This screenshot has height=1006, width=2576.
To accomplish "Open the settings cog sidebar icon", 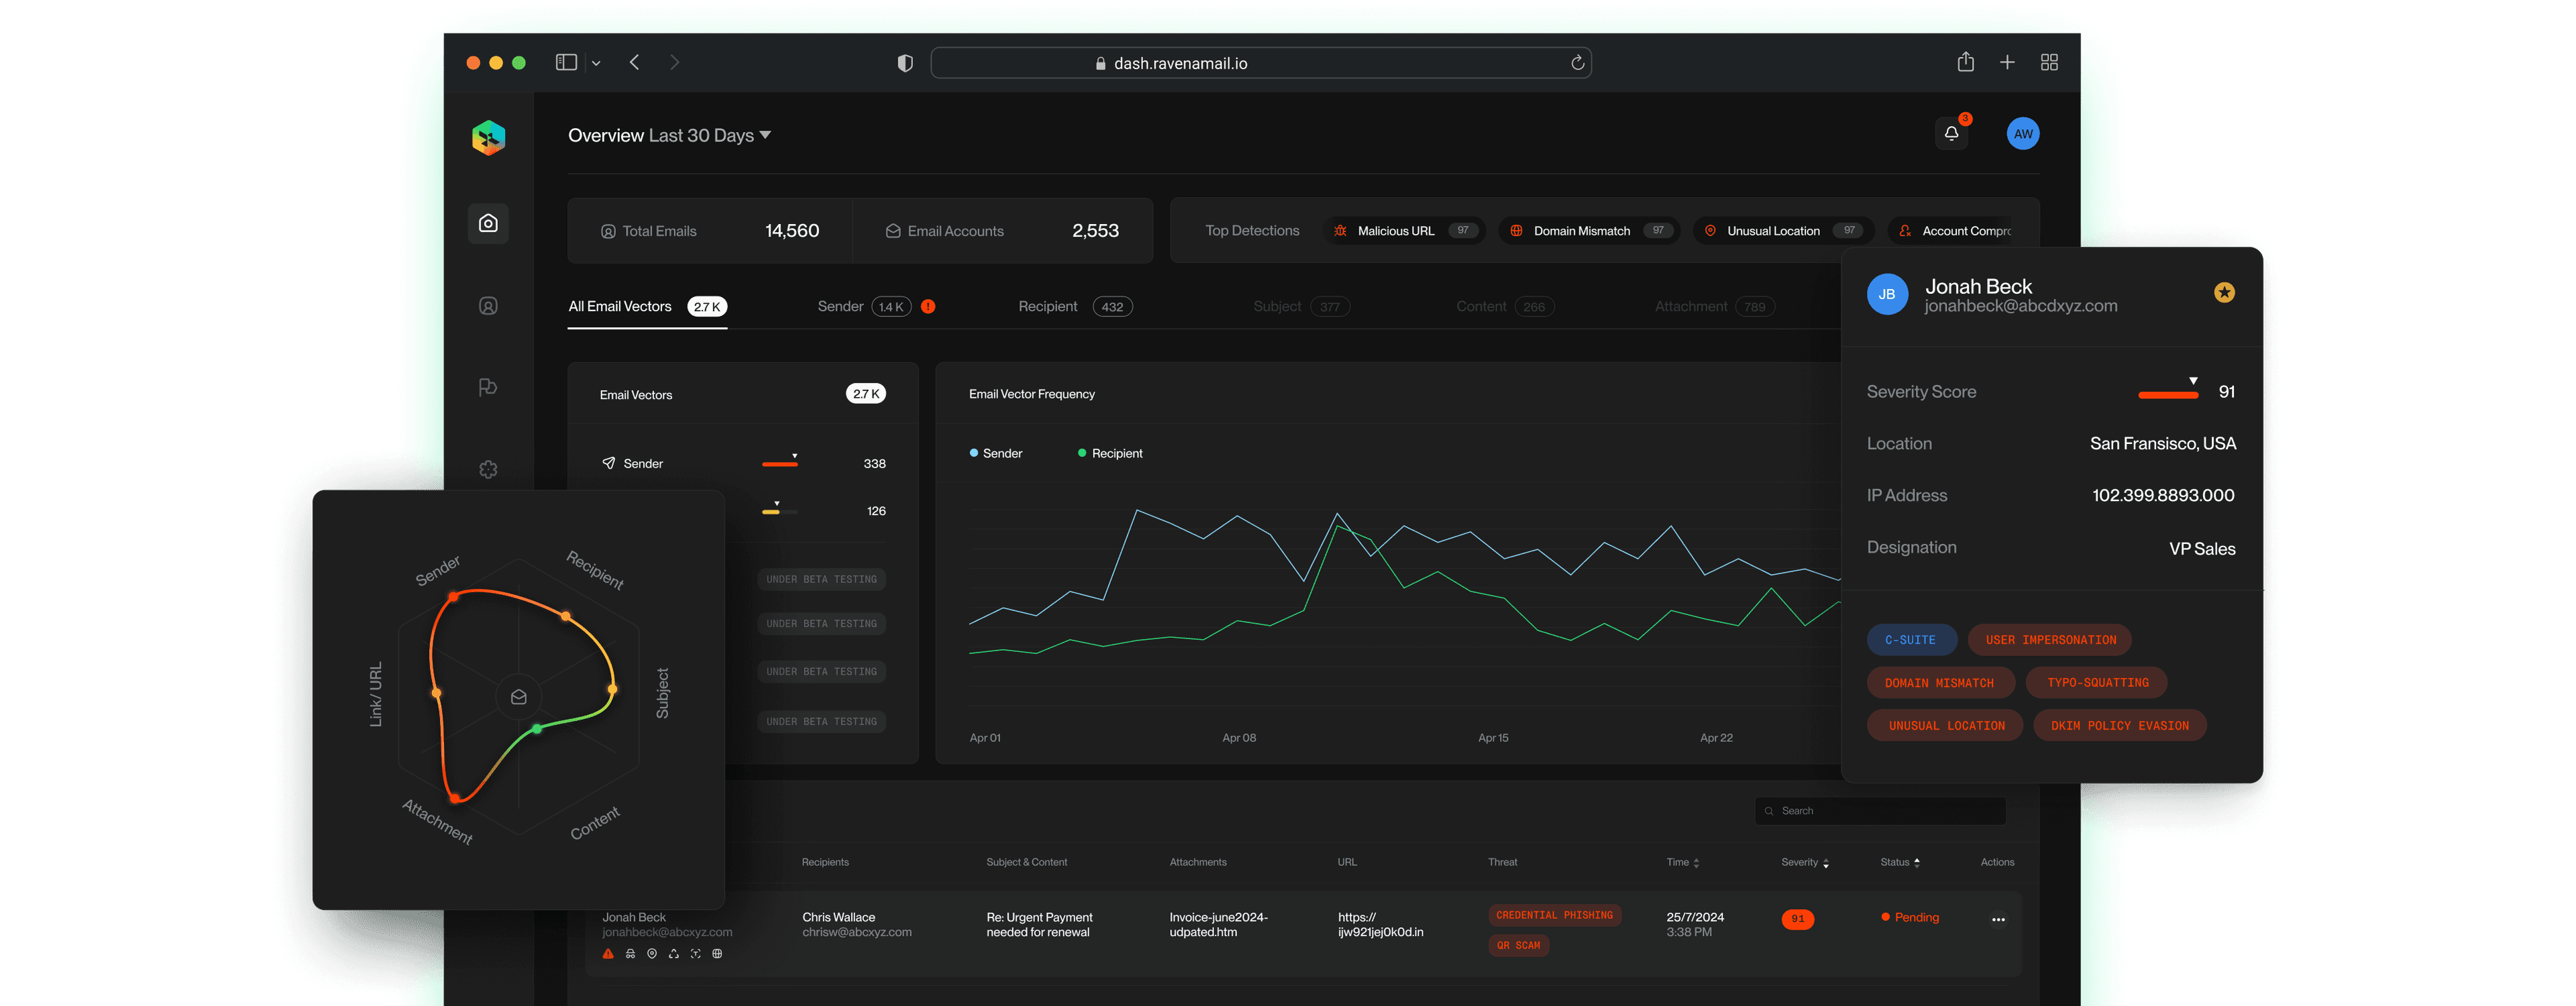I will pos(488,469).
